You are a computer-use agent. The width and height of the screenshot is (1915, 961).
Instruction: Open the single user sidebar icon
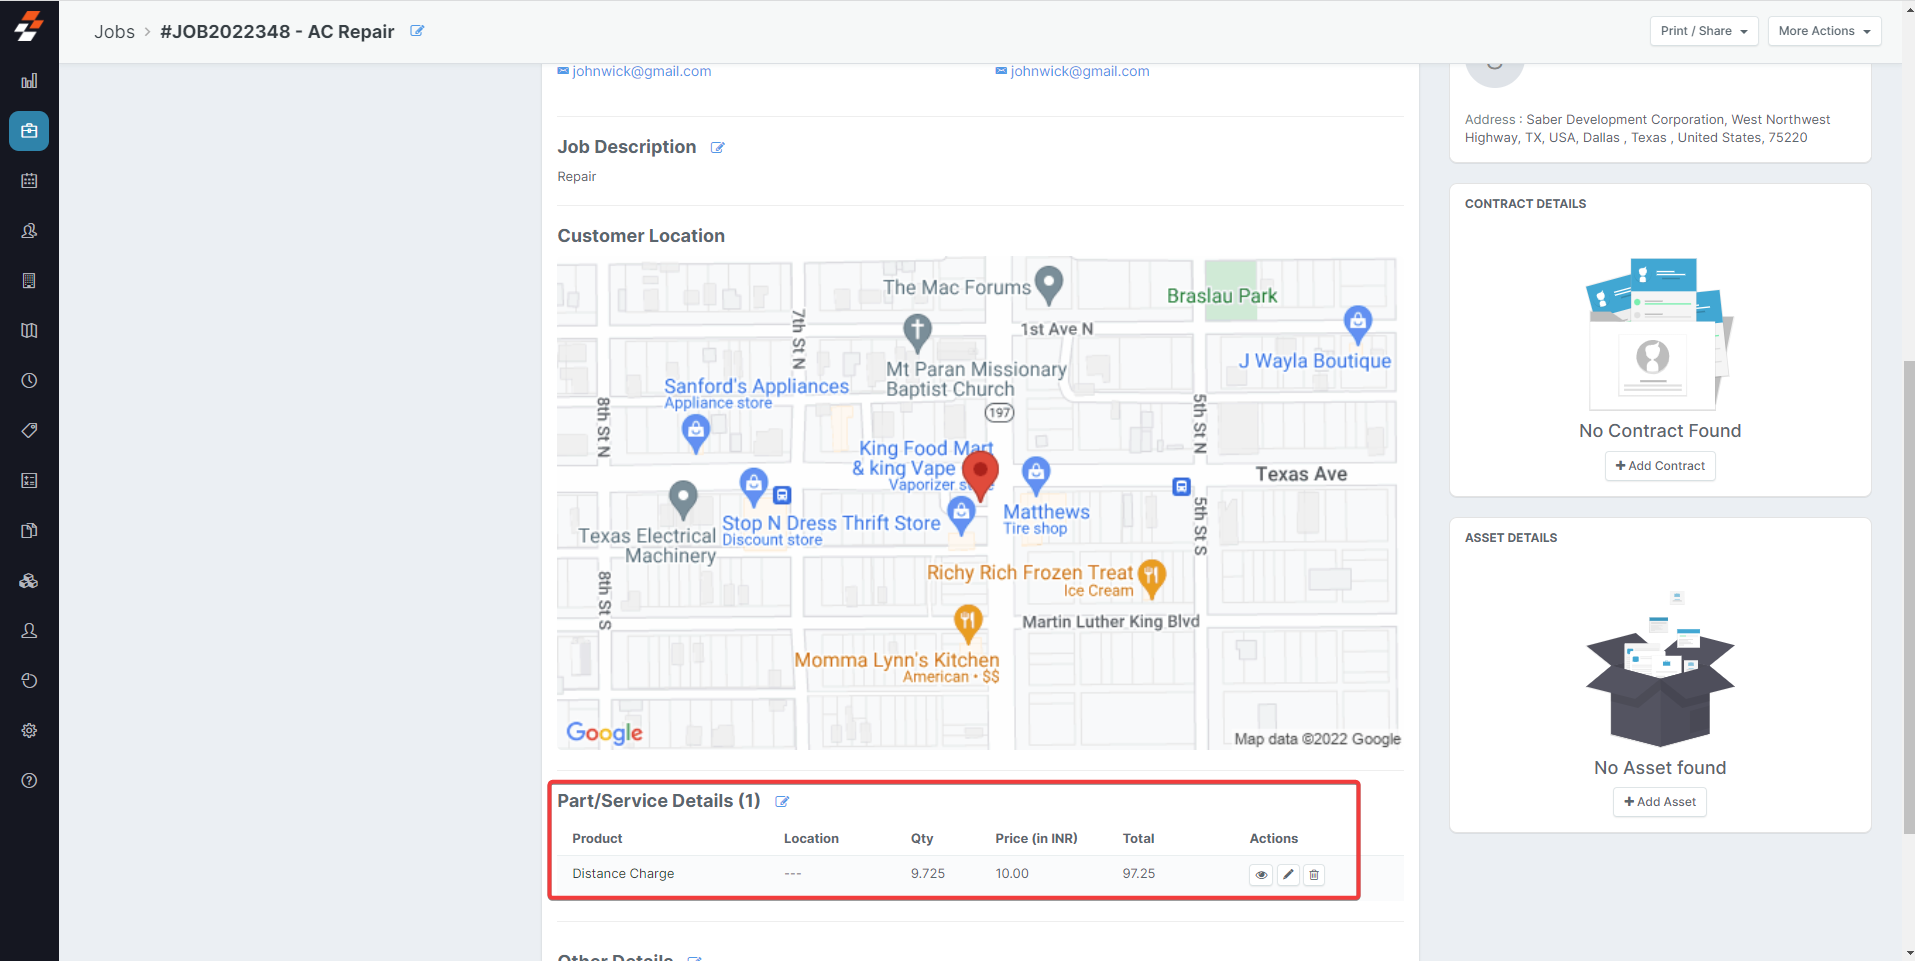click(x=29, y=631)
